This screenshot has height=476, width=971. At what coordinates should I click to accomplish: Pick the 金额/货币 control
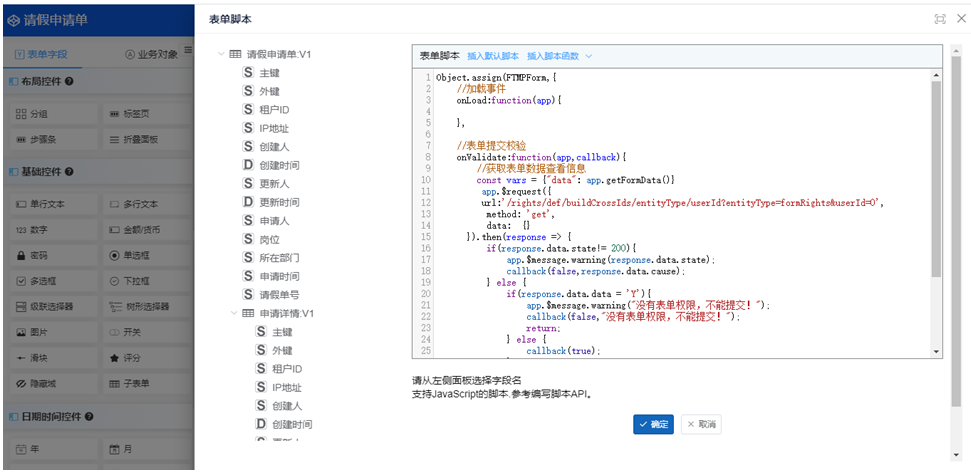[149, 230]
